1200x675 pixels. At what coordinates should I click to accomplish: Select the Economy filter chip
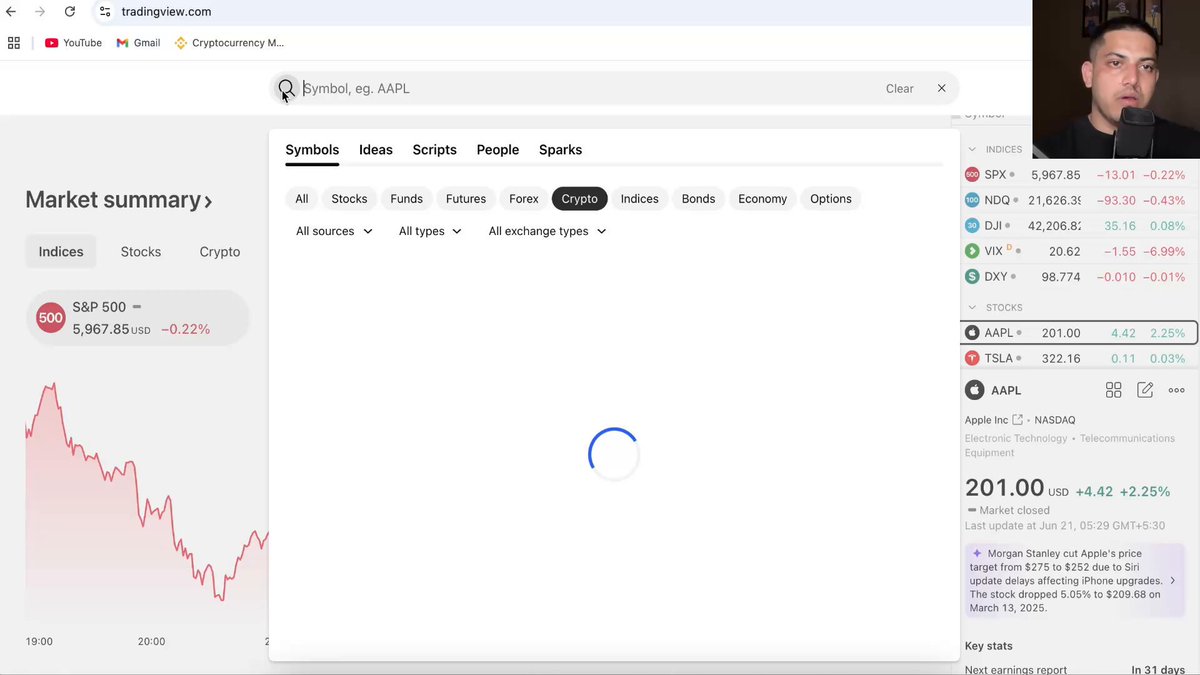coord(763,199)
